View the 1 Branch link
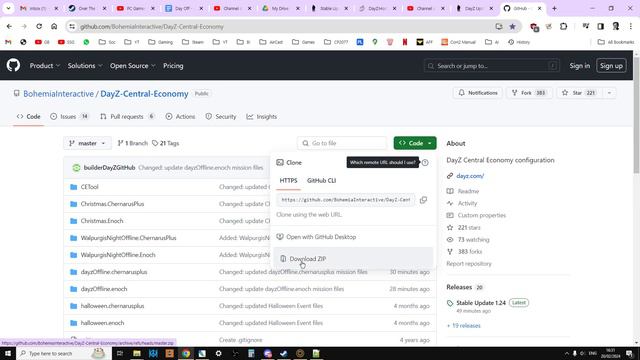Image resolution: width=640 pixels, height=360 pixels. 132,143
